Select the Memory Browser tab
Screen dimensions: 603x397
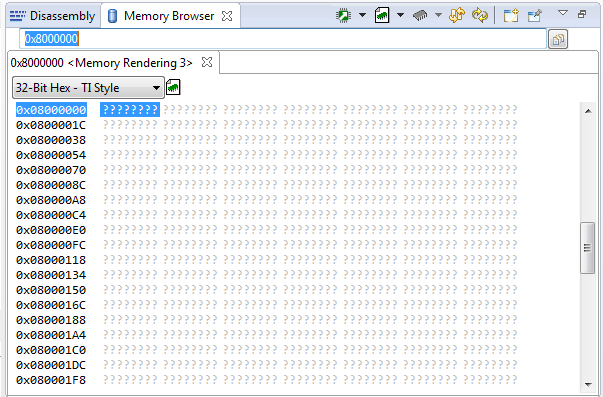tap(169, 16)
